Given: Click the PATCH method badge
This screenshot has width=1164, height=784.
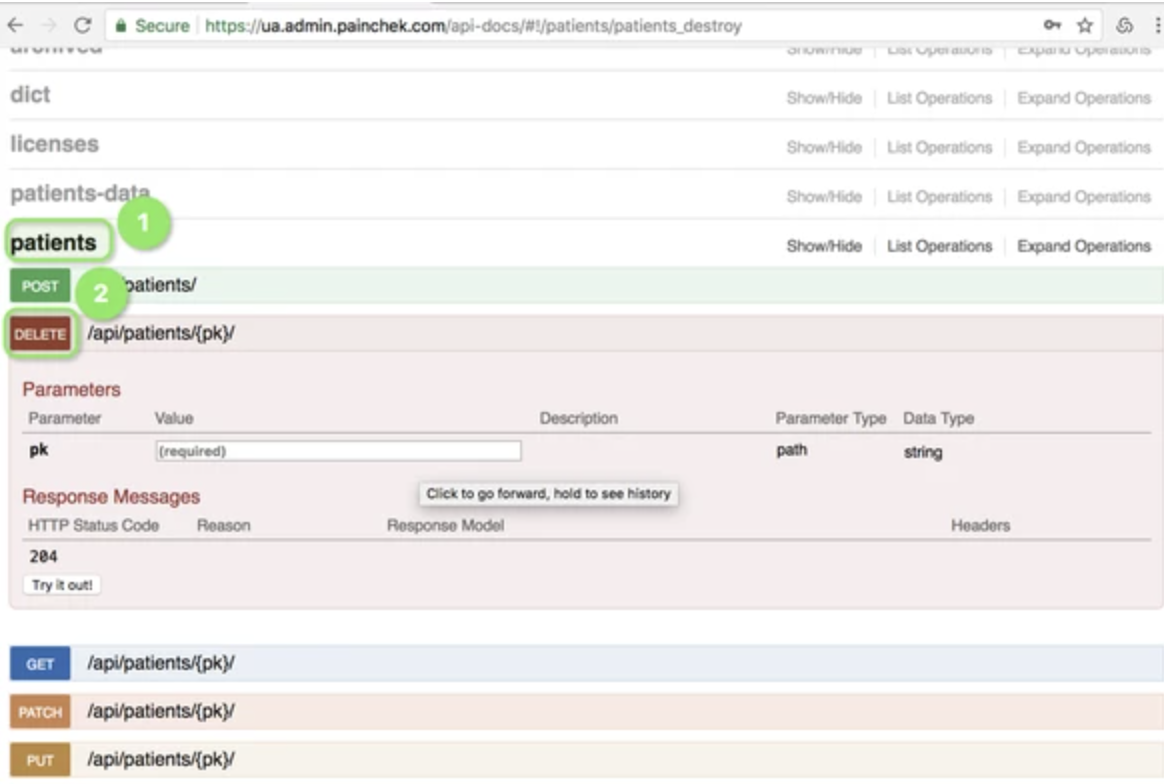Looking at the screenshot, I should tap(40, 712).
